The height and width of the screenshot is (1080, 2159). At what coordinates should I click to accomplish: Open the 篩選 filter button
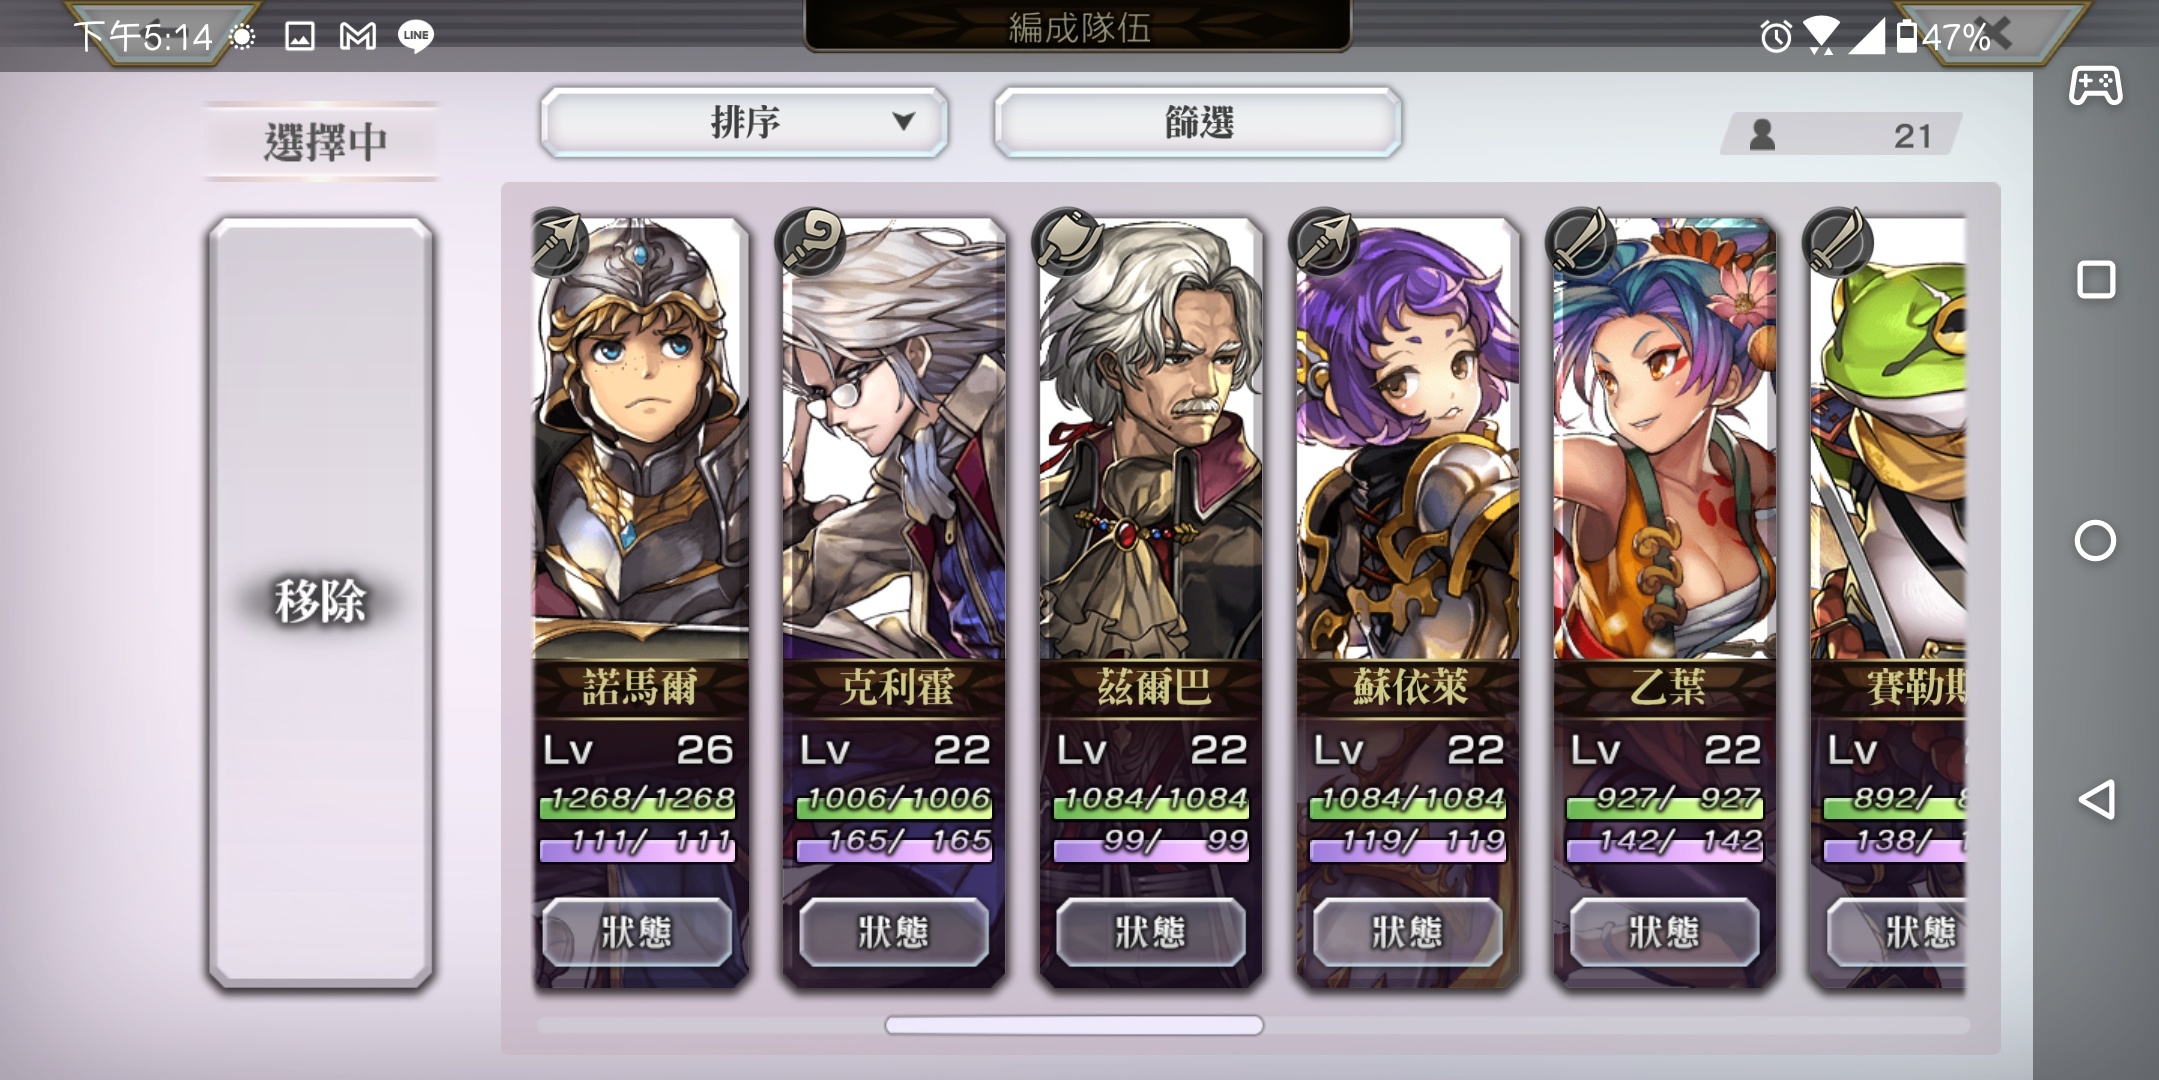tap(1198, 122)
